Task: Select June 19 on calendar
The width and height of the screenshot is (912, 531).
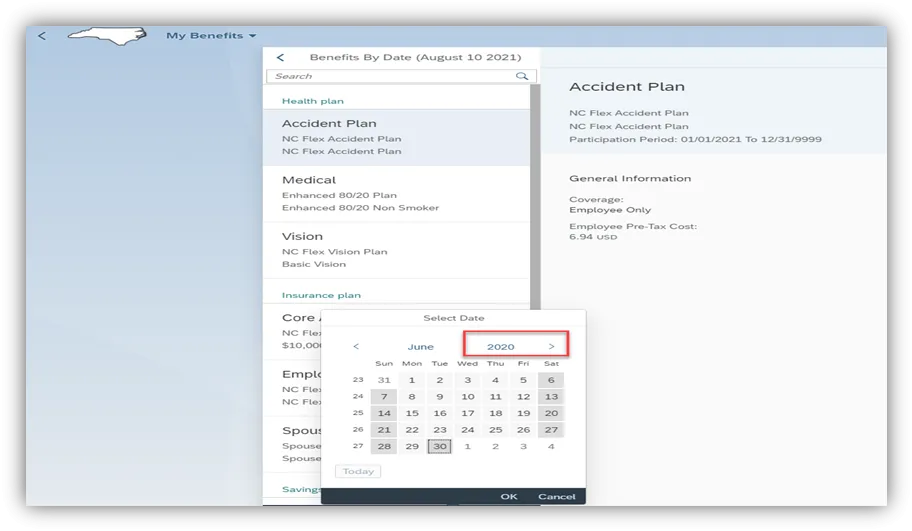Action: pos(523,413)
